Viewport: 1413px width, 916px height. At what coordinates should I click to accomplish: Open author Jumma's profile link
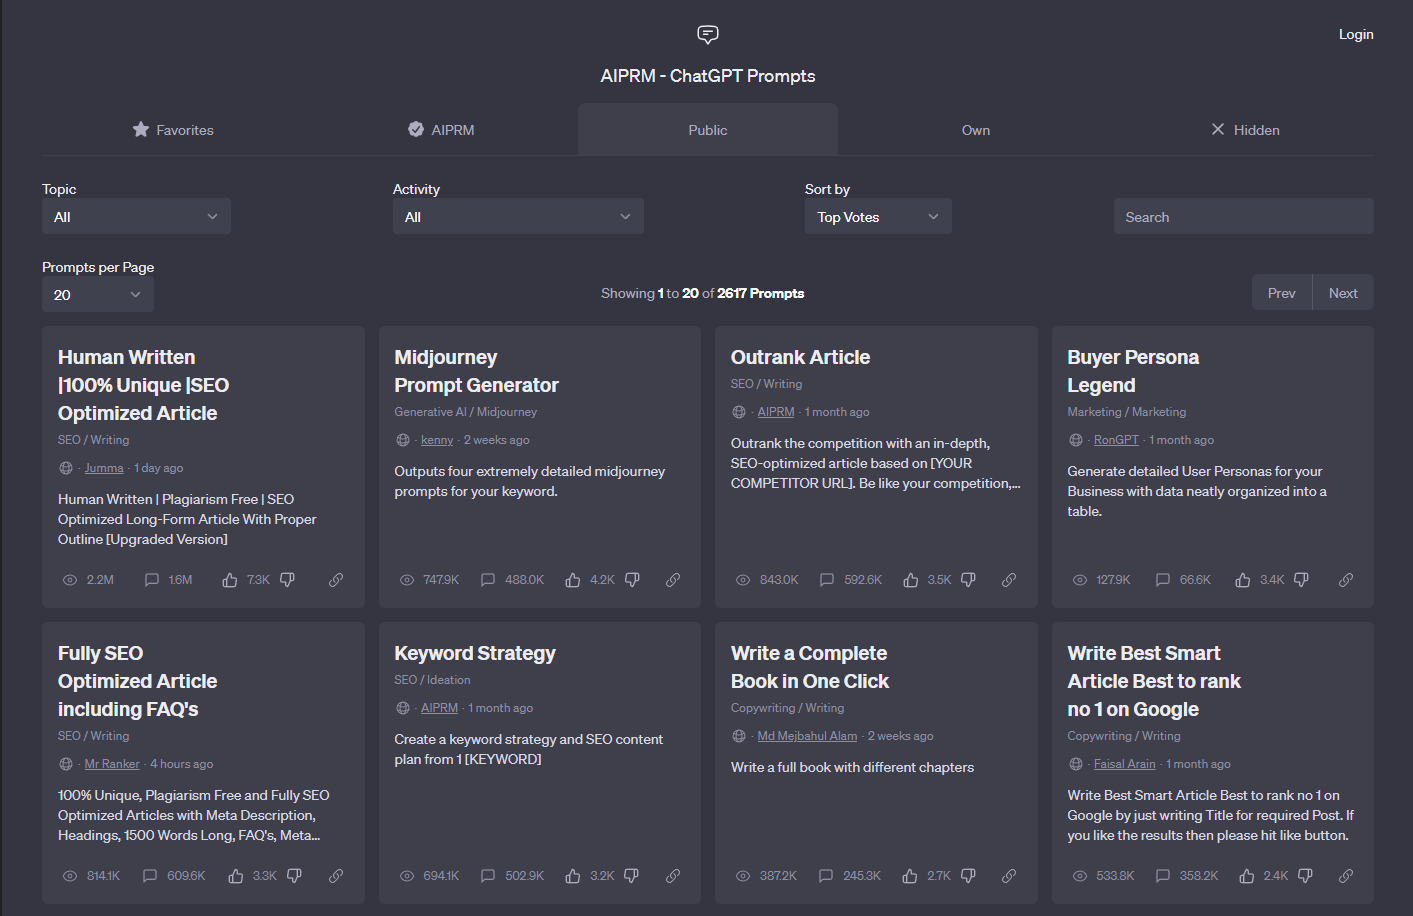104,468
